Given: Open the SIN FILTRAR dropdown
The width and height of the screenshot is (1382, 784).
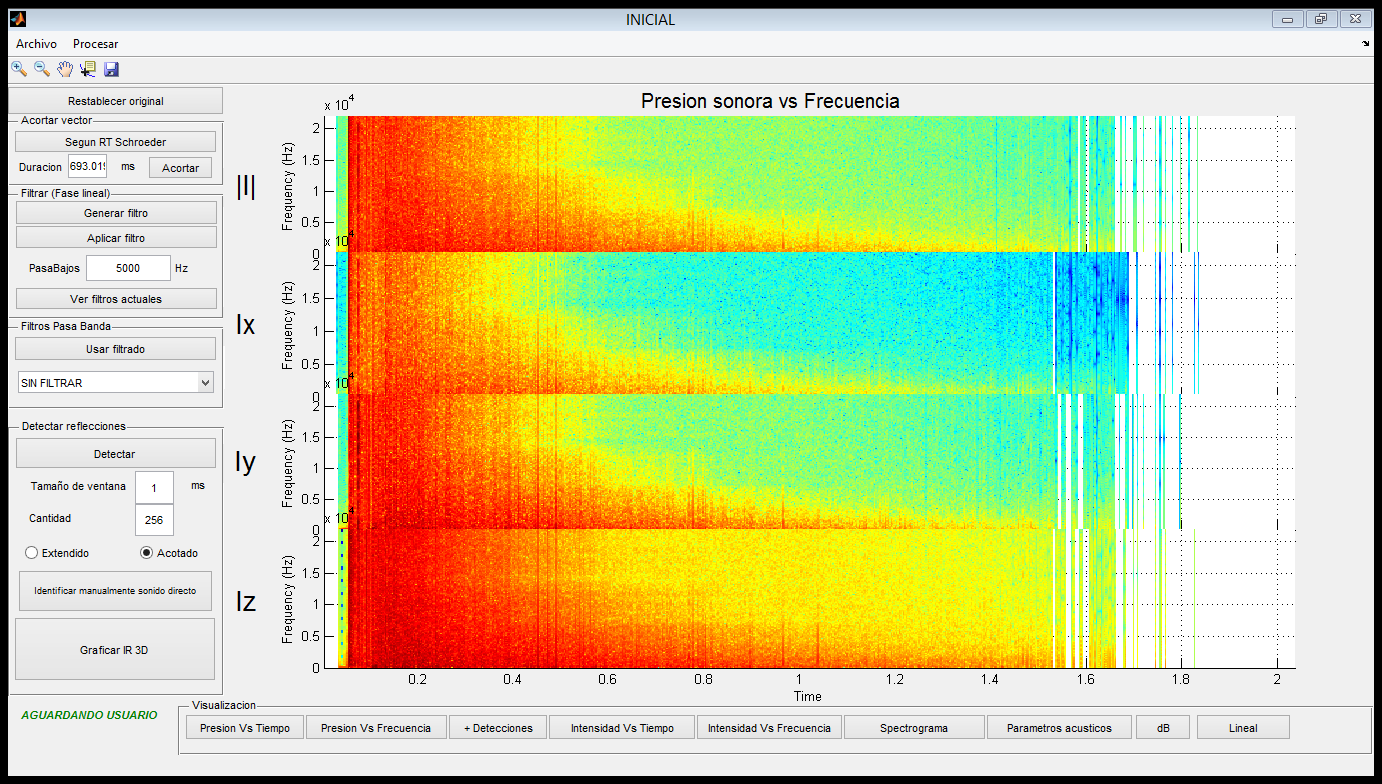Looking at the screenshot, I should point(116,383).
